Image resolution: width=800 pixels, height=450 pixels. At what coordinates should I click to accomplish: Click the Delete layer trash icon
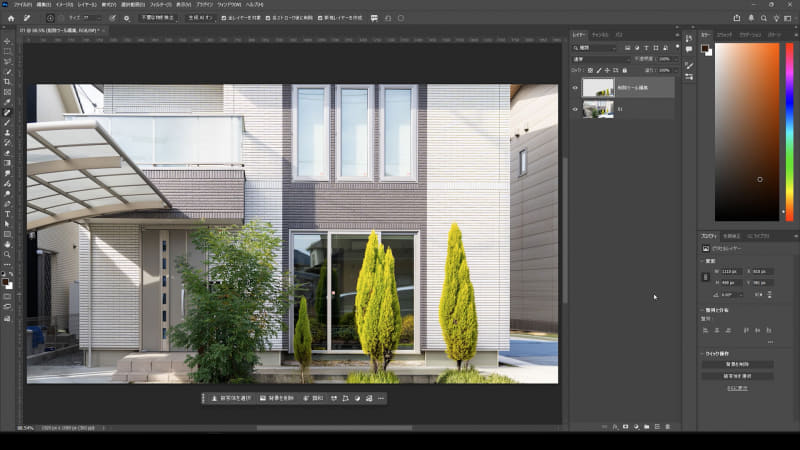pos(668,427)
